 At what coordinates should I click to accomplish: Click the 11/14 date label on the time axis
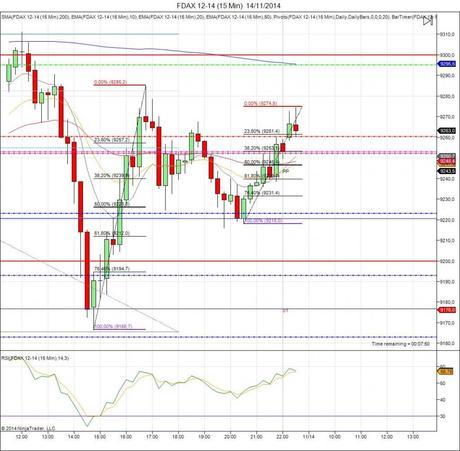tap(309, 436)
